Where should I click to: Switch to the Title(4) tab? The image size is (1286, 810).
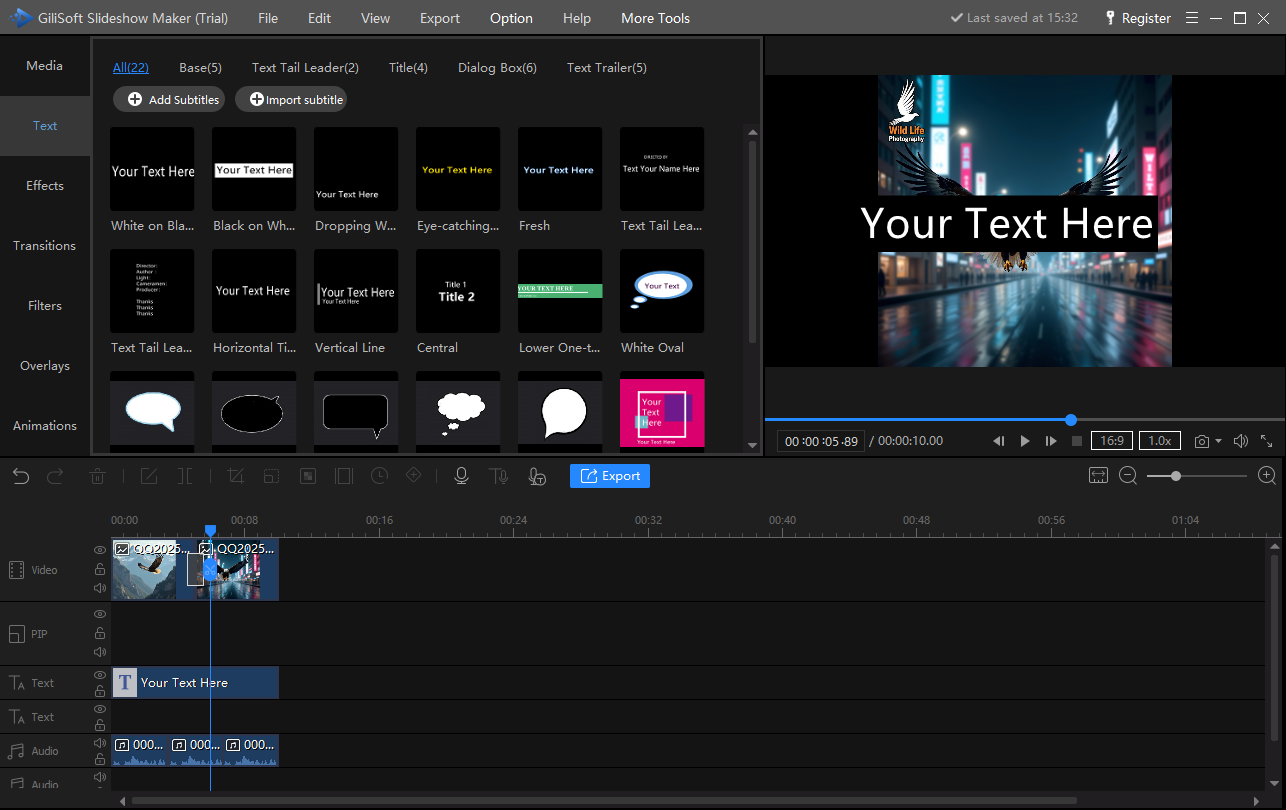[x=408, y=68]
